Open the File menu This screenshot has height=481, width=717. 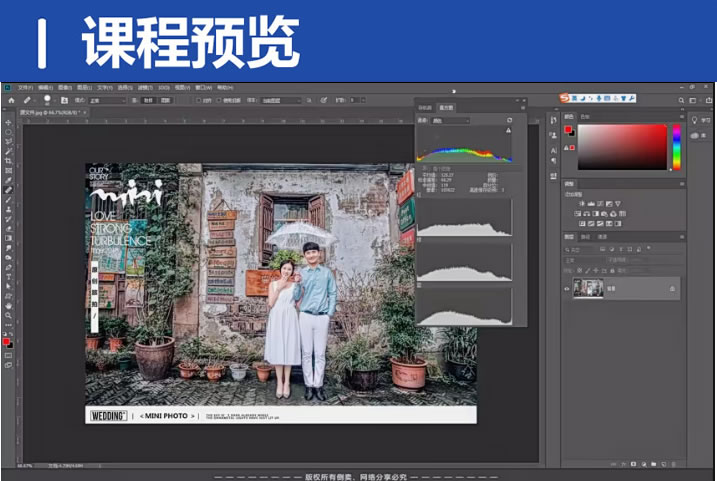25,87
